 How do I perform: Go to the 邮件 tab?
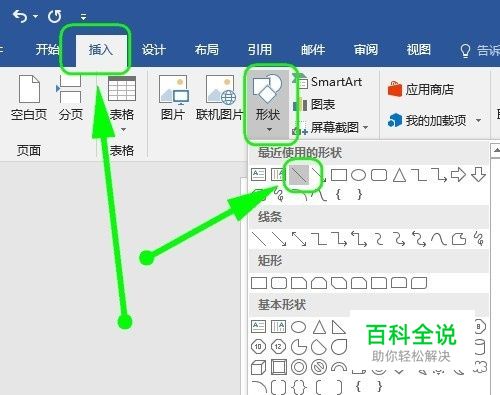pos(313,50)
